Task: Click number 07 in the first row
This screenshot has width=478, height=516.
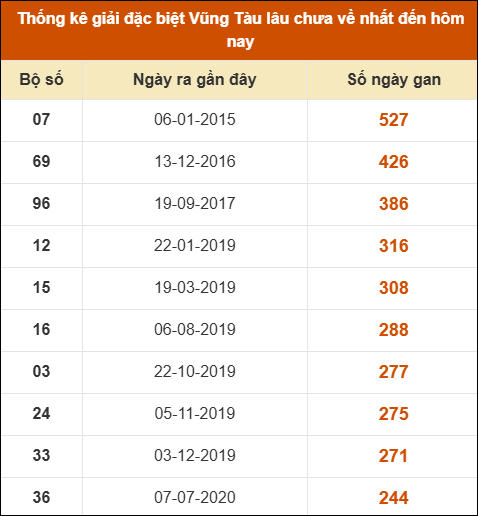Action: [41, 119]
